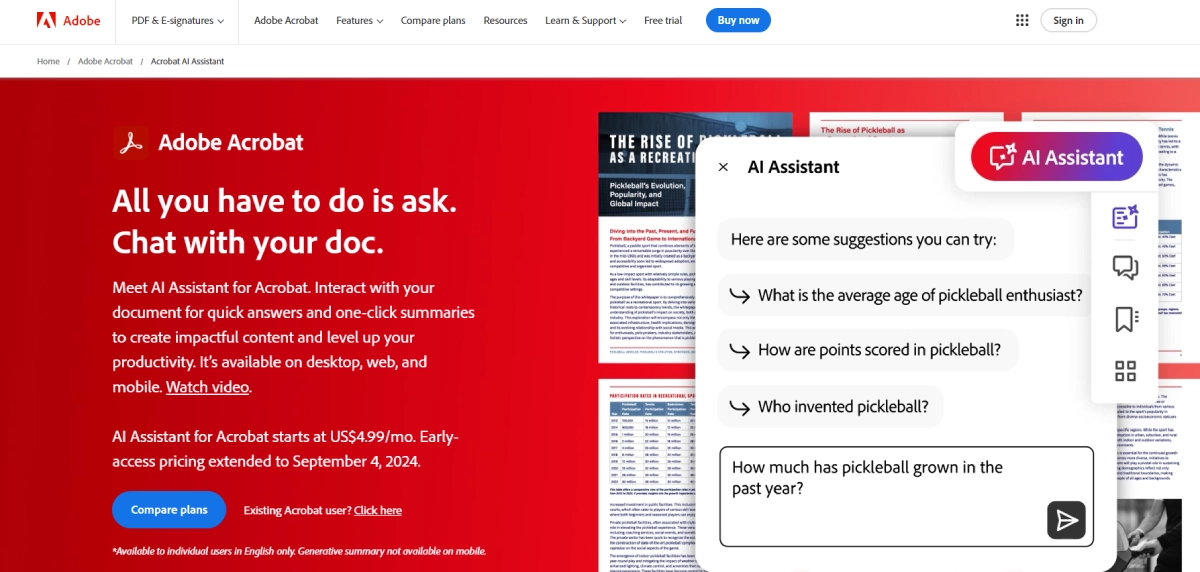Open Compare plans in navigation bar
1200x572 pixels.
[433, 20]
